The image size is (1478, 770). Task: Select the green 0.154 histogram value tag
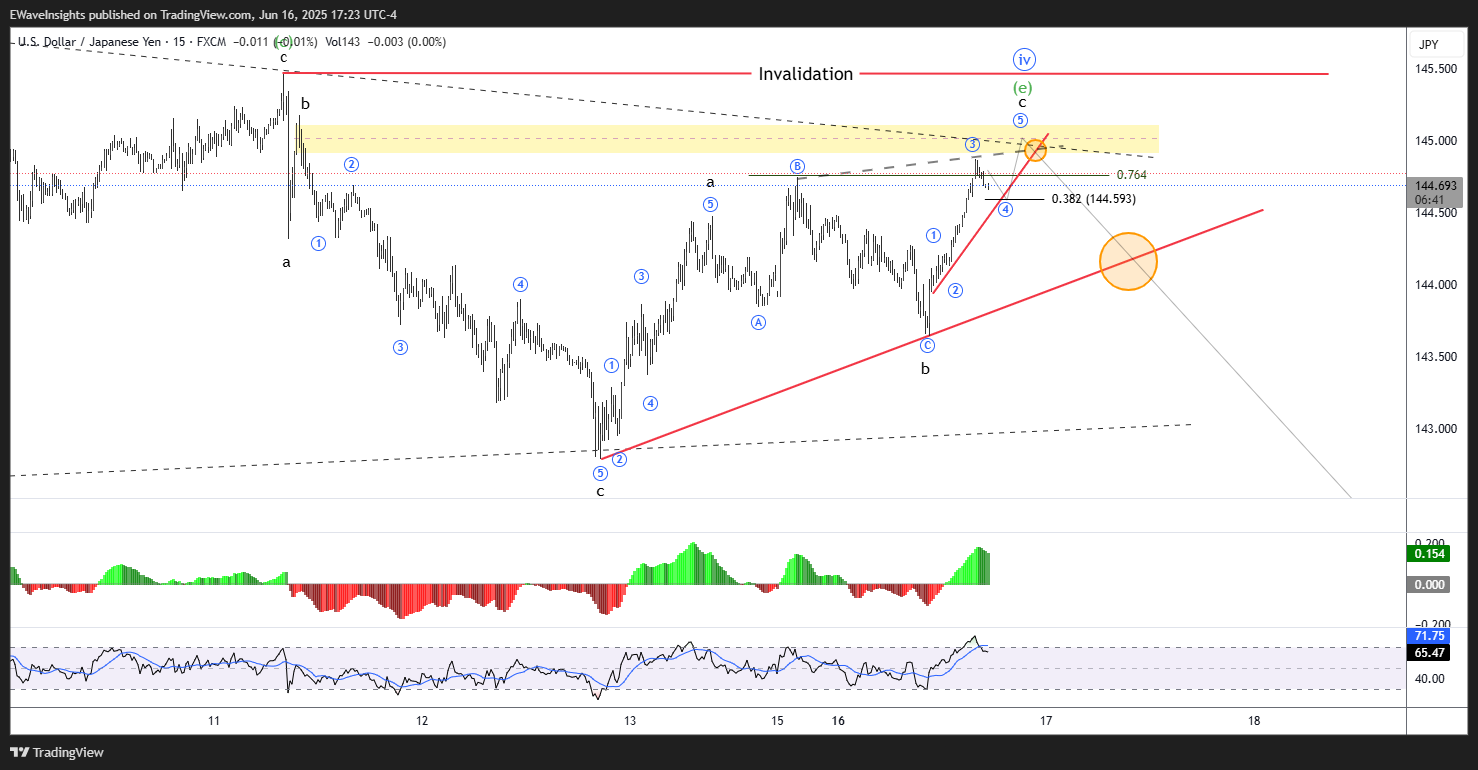(1428, 554)
